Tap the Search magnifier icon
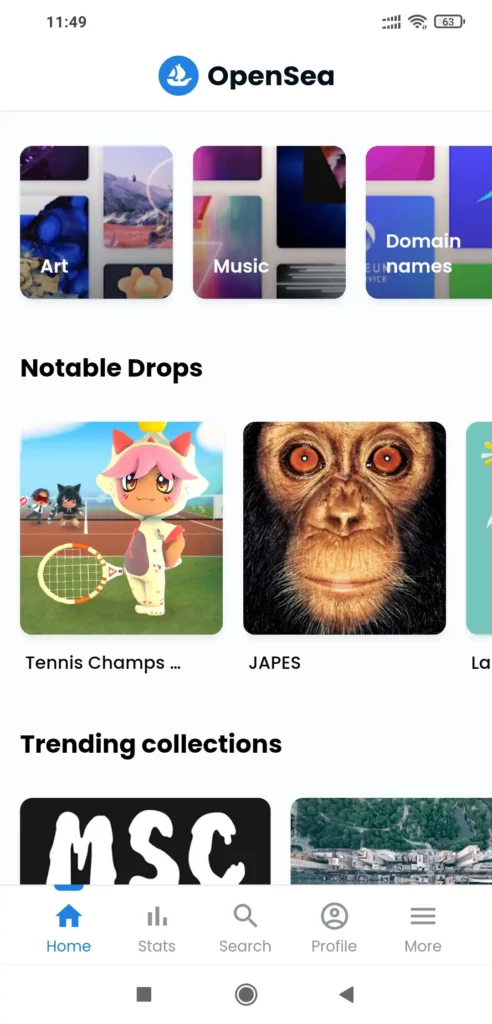Image resolution: width=492 pixels, height=1024 pixels. (245, 916)
